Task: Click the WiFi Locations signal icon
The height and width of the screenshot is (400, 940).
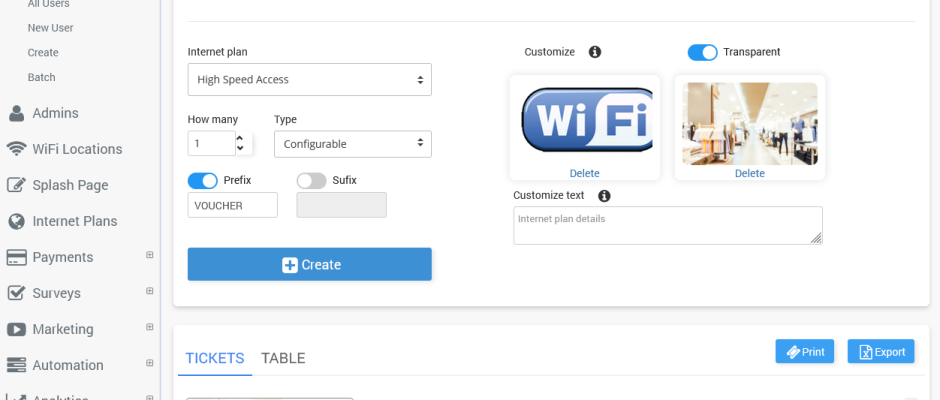Action: pyautogui.click(x=16, y=149)
